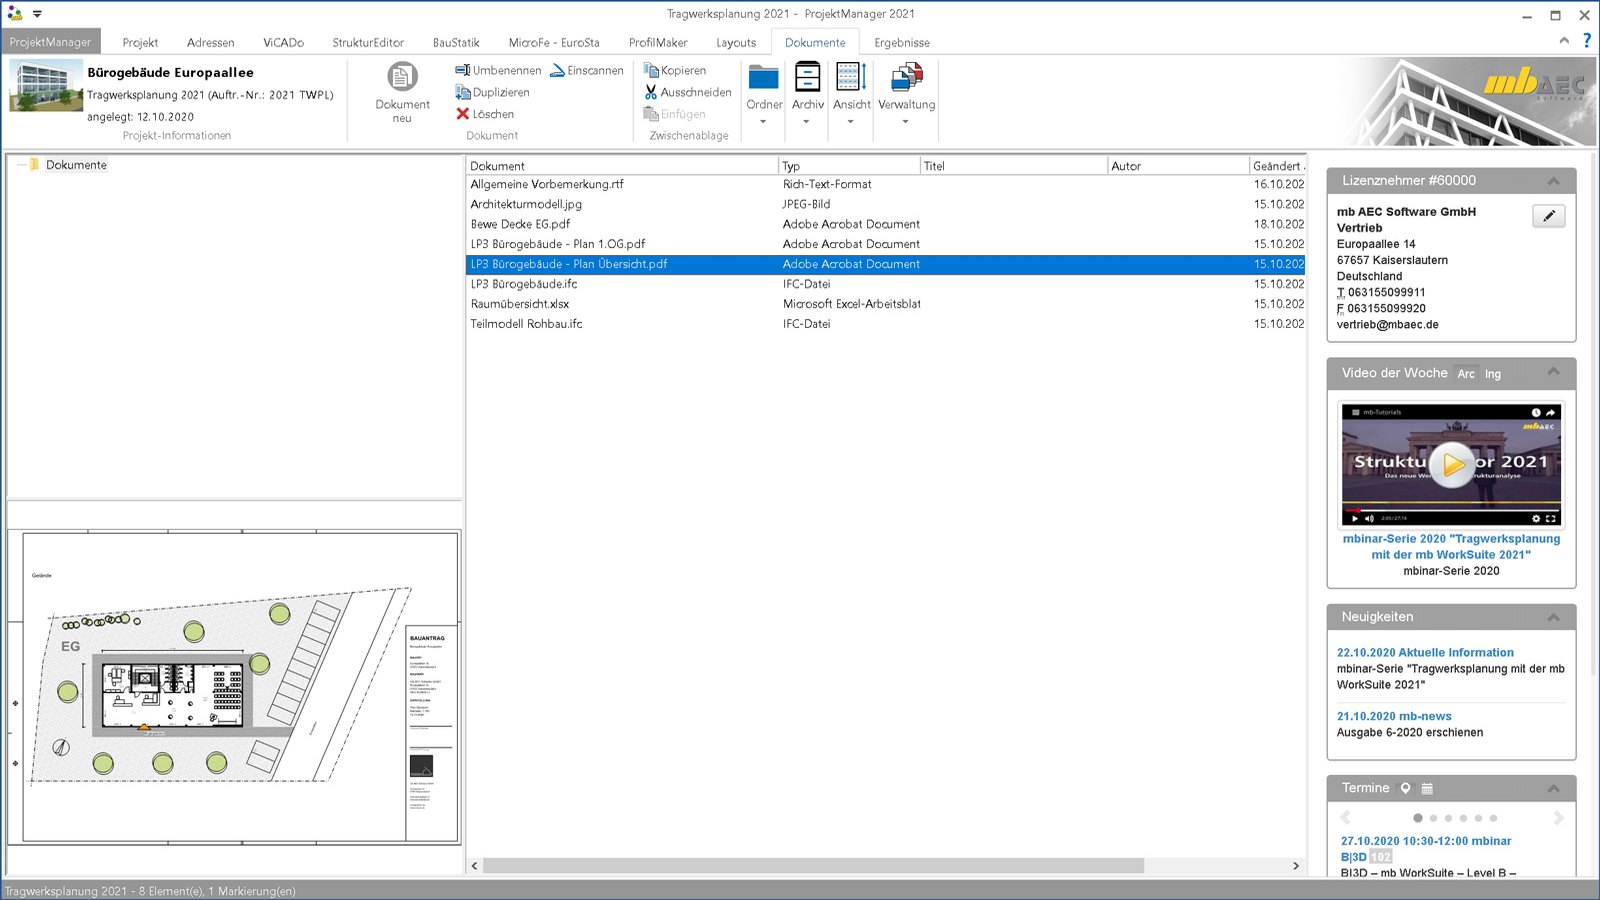Play the video of the week
This screenshot has width=1600, height=900.
pos(1452,464)
